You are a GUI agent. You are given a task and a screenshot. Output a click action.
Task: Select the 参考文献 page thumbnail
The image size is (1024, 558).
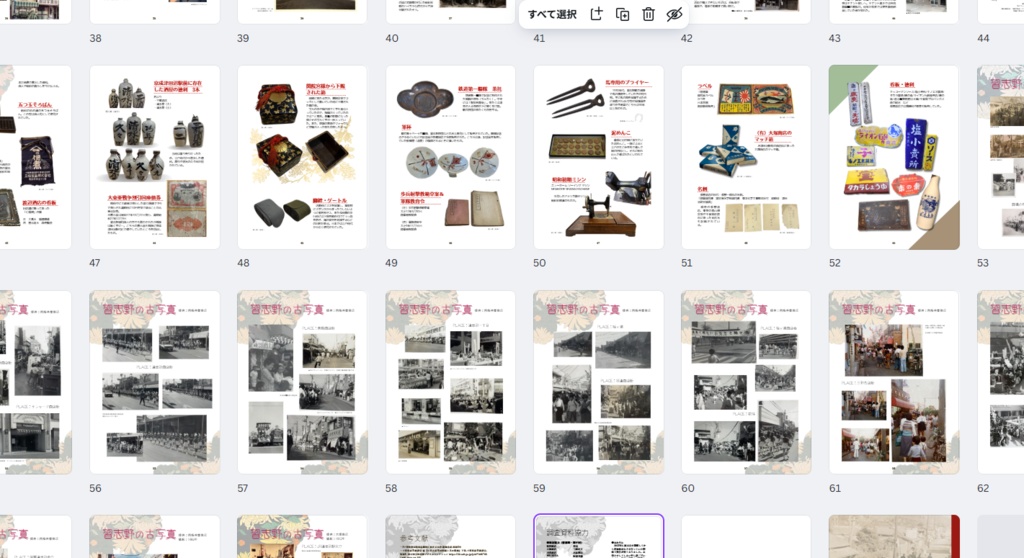(x=451, y=536)
